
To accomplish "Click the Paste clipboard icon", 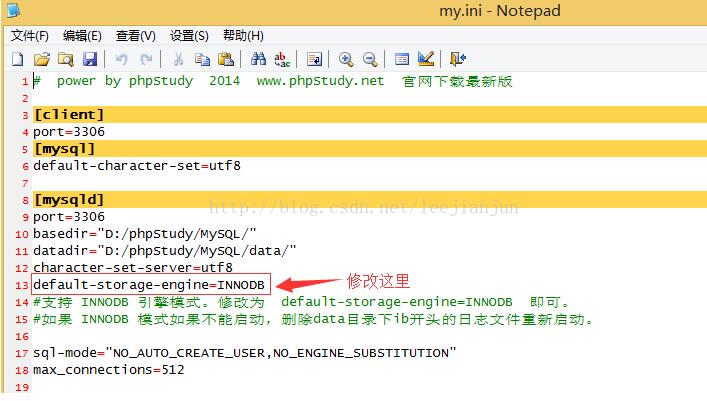I will [x=226, y=59].
